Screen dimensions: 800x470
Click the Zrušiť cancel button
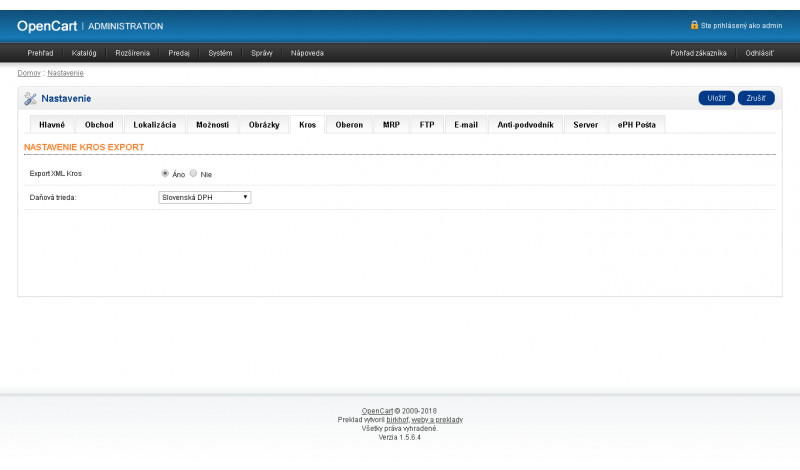click(756, 98)
